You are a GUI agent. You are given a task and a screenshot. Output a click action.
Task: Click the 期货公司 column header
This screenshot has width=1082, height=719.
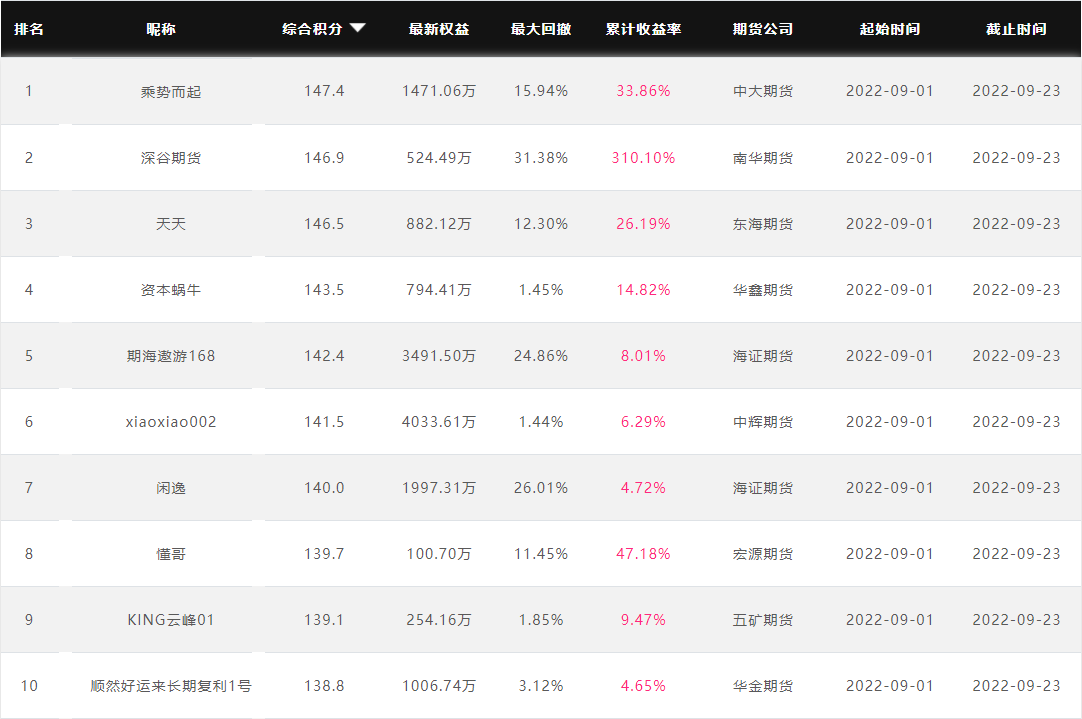point(763,29)
